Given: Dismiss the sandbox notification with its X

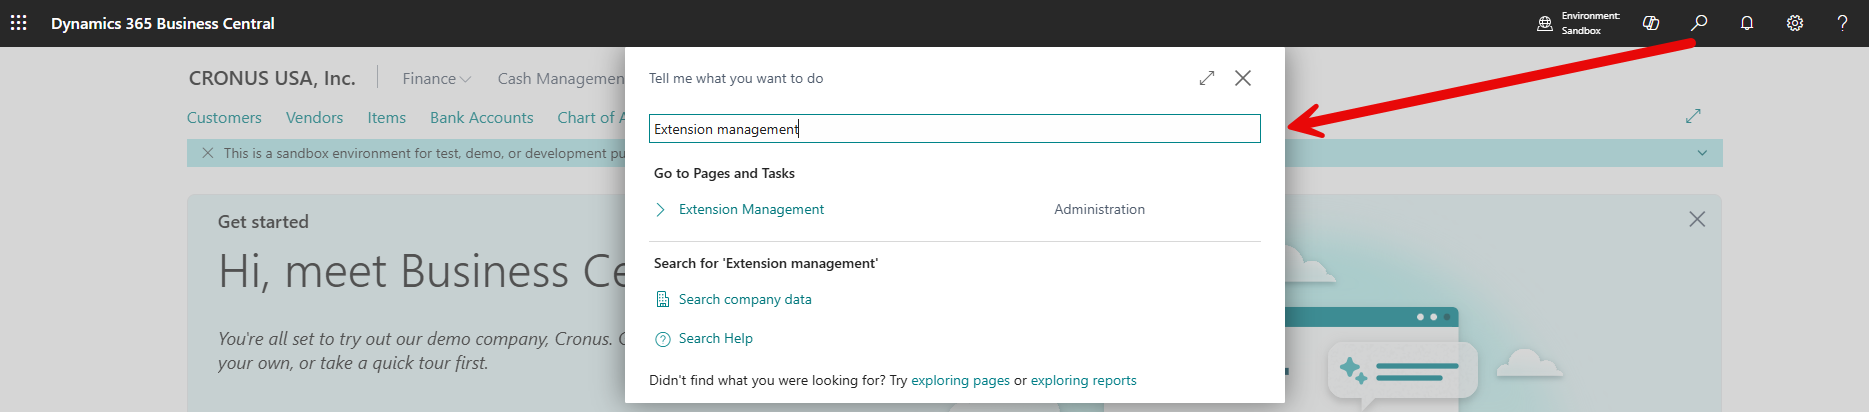Looking at the screenshot, I should coord(208,153).
